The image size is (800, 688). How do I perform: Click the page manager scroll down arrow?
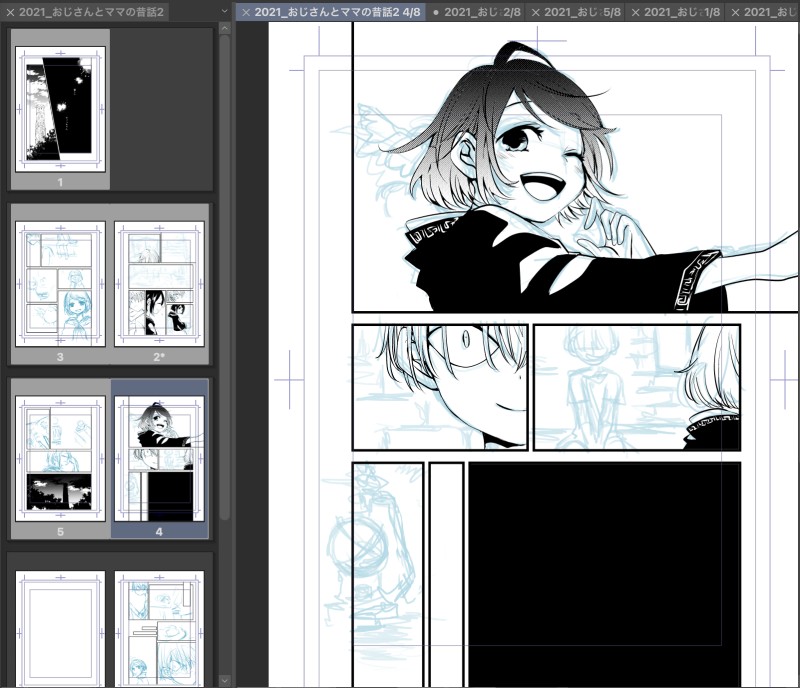225,680
